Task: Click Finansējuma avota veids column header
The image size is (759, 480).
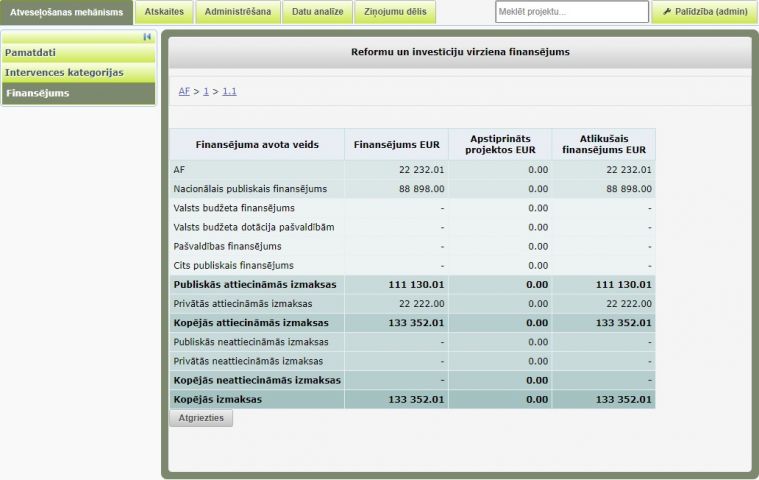Action: [257, 144]
